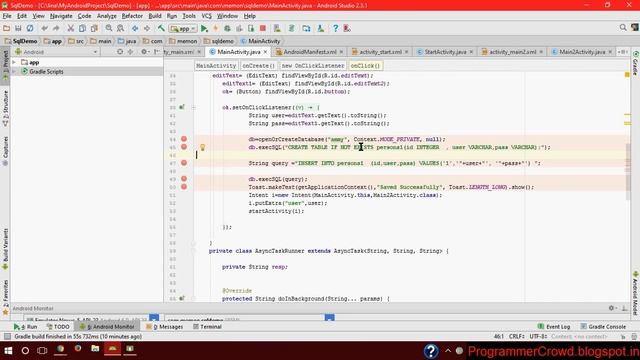Viewport: 640px width, 360px height.
Task: Click the Undo arrow icon
Action: click(x=44, y=28)
